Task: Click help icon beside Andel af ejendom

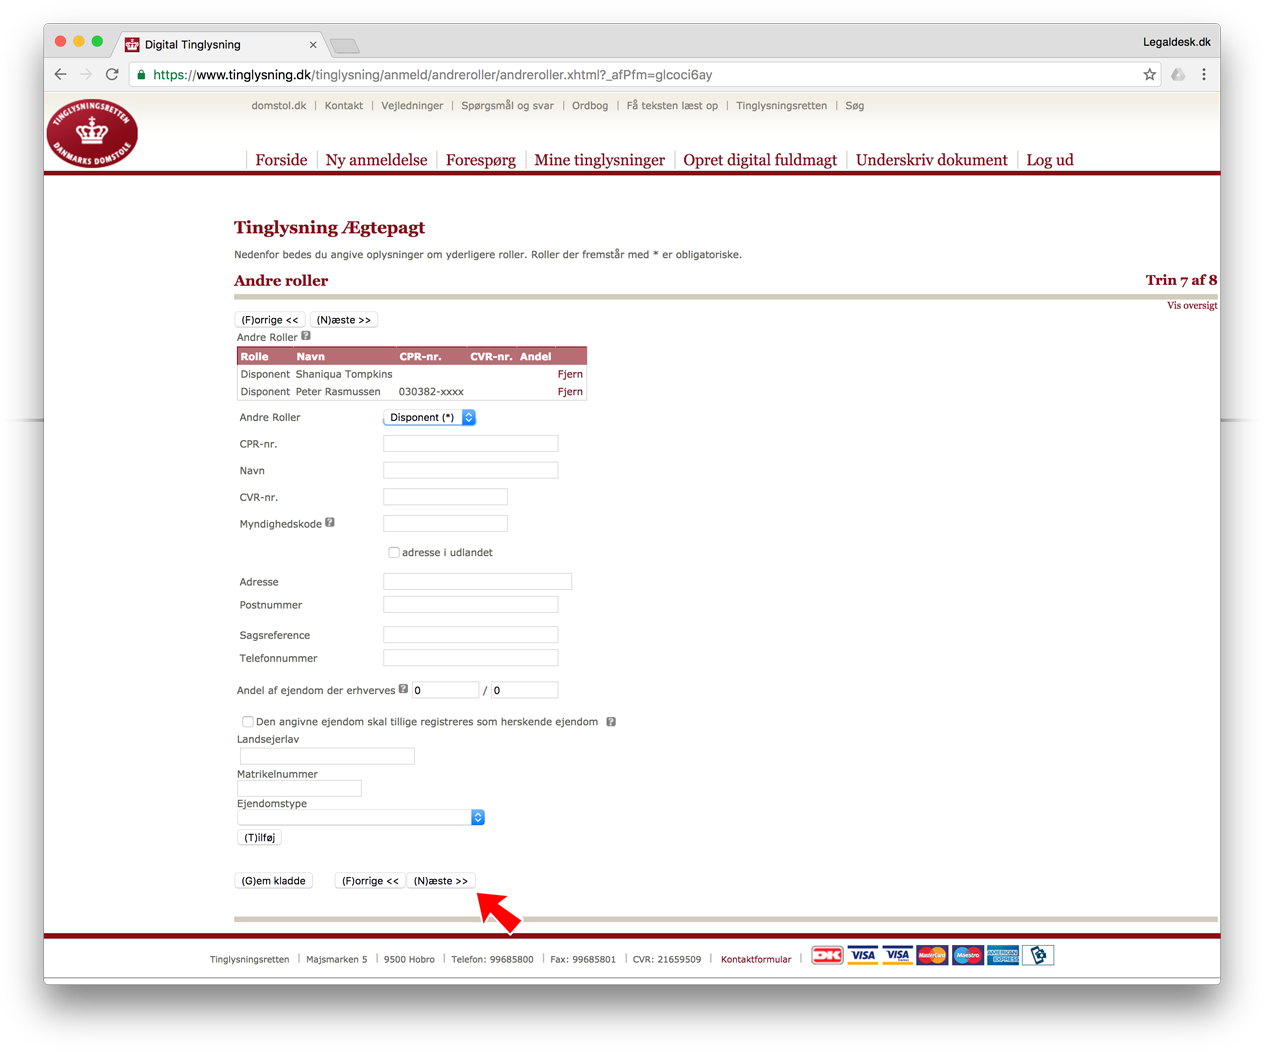Action: 403,689
